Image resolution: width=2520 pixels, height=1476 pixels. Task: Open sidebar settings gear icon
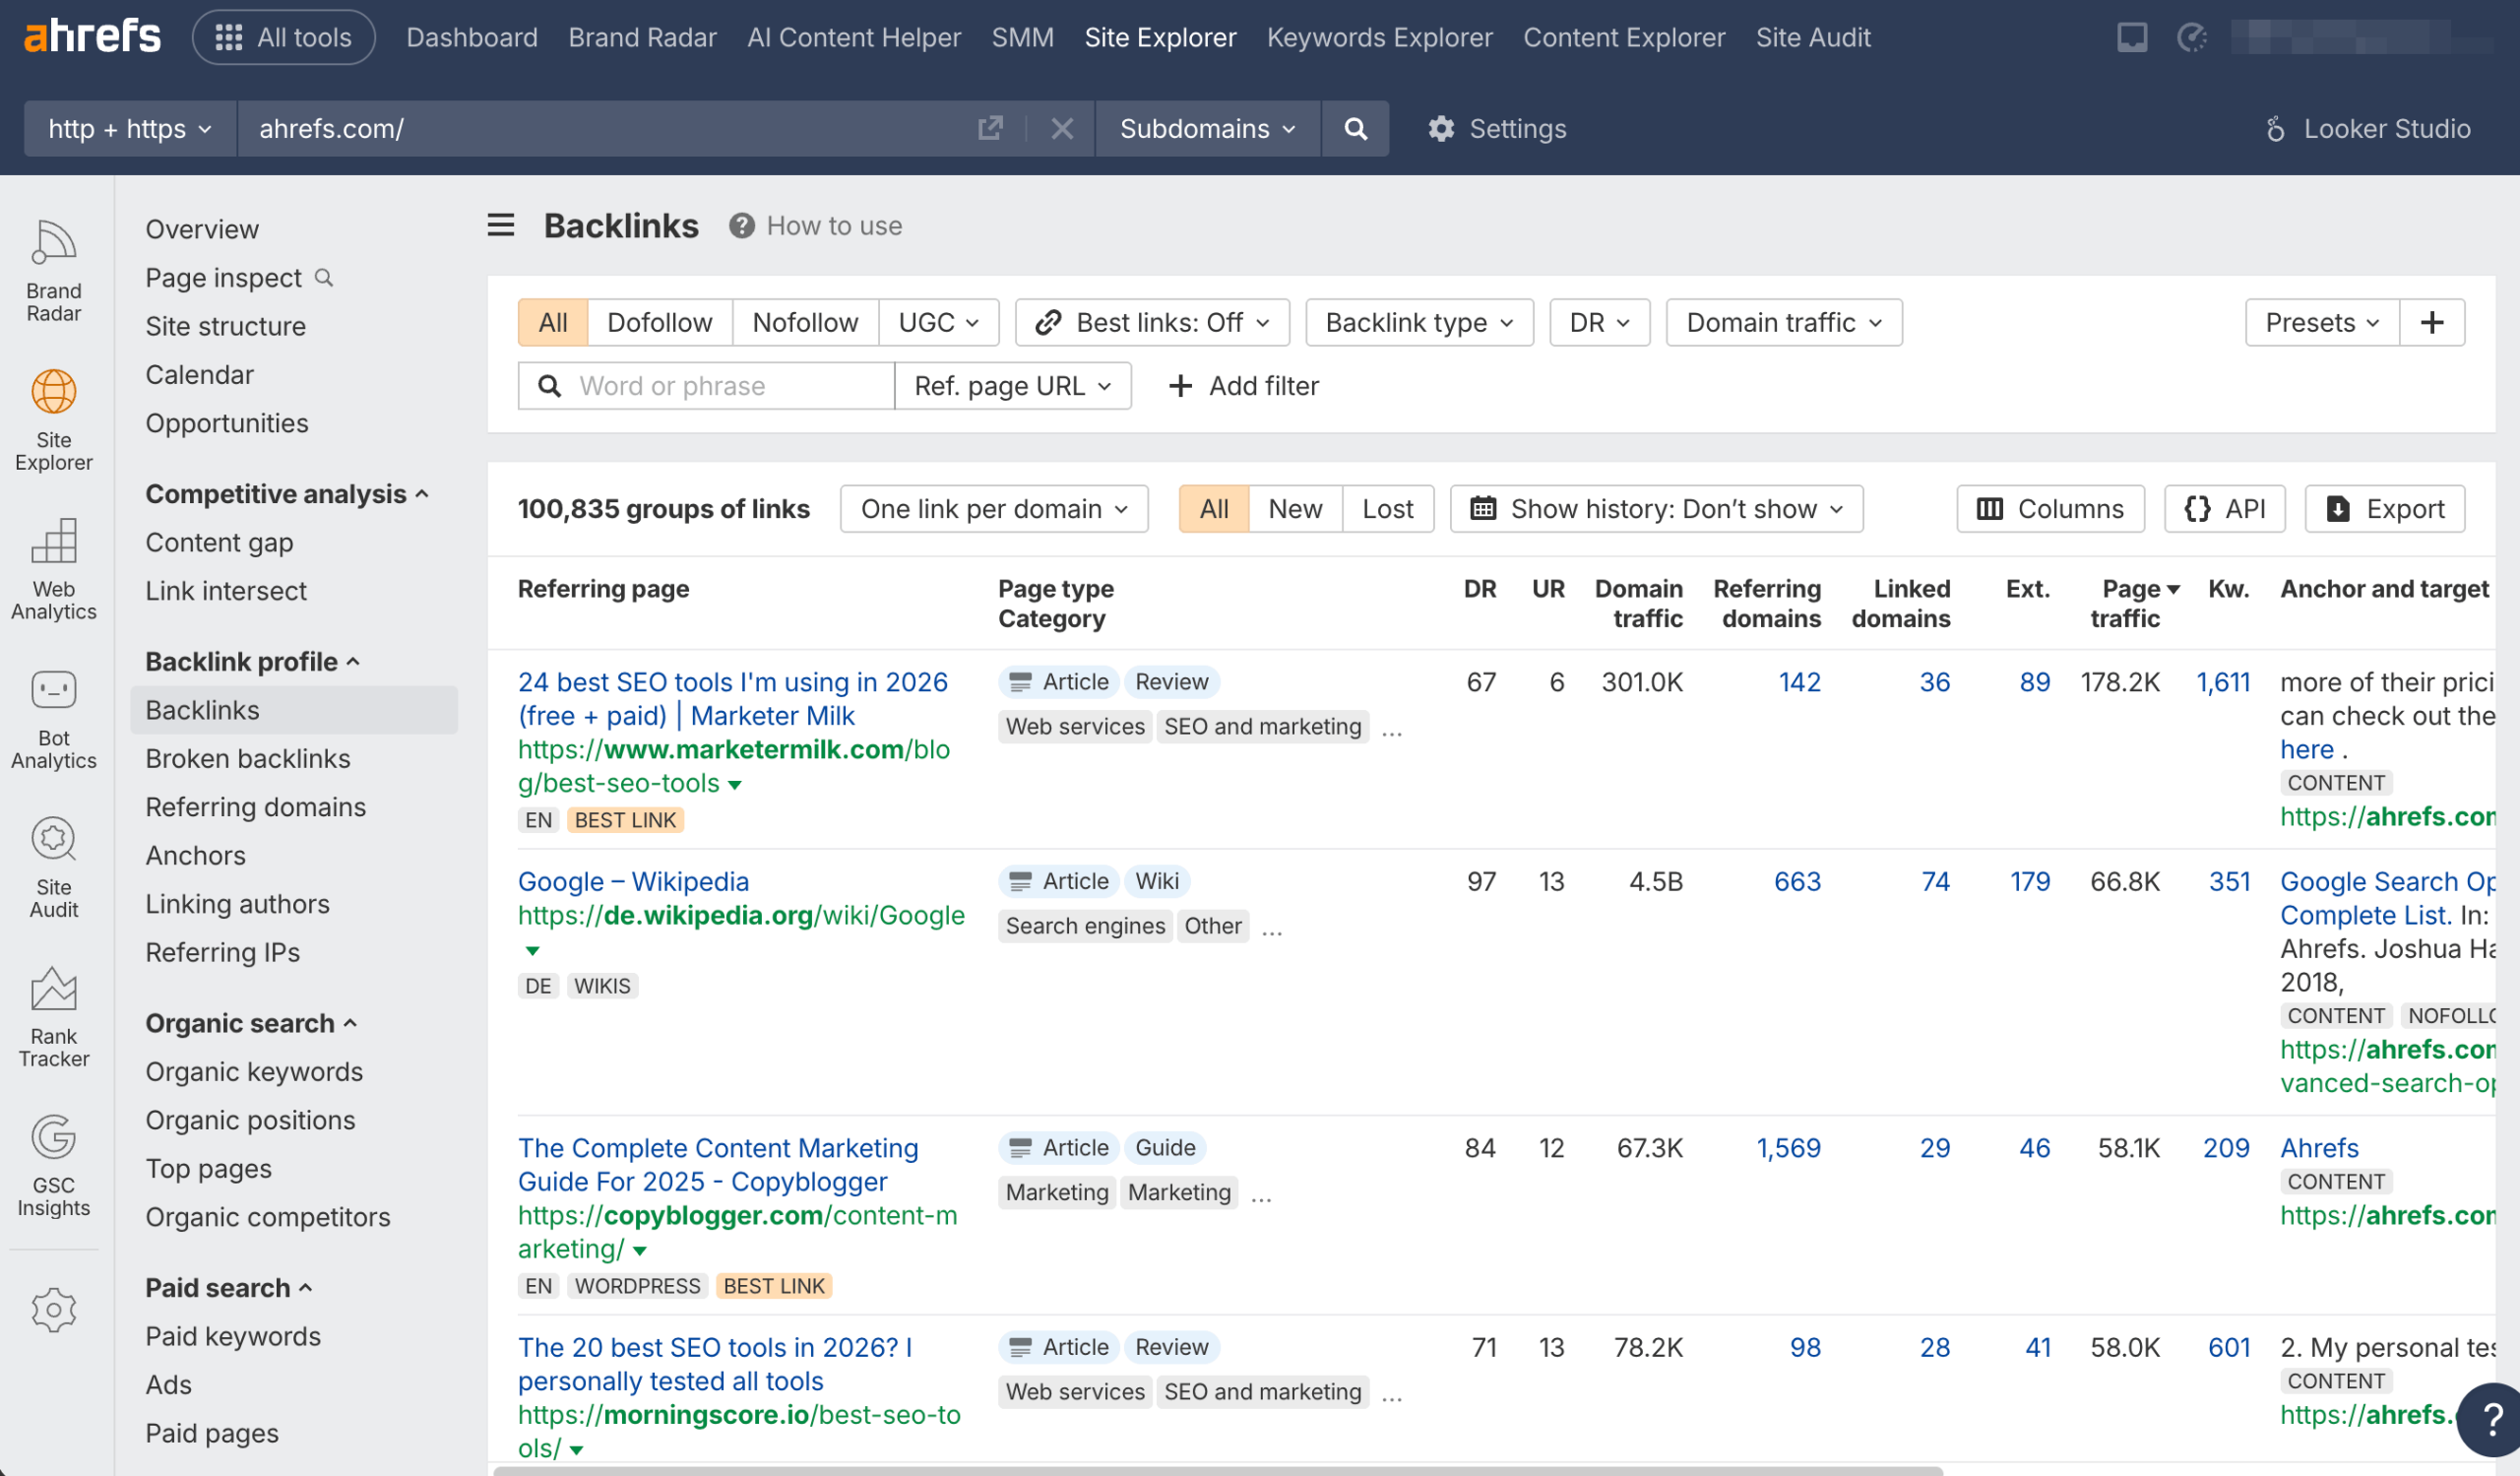[54, 1309]
